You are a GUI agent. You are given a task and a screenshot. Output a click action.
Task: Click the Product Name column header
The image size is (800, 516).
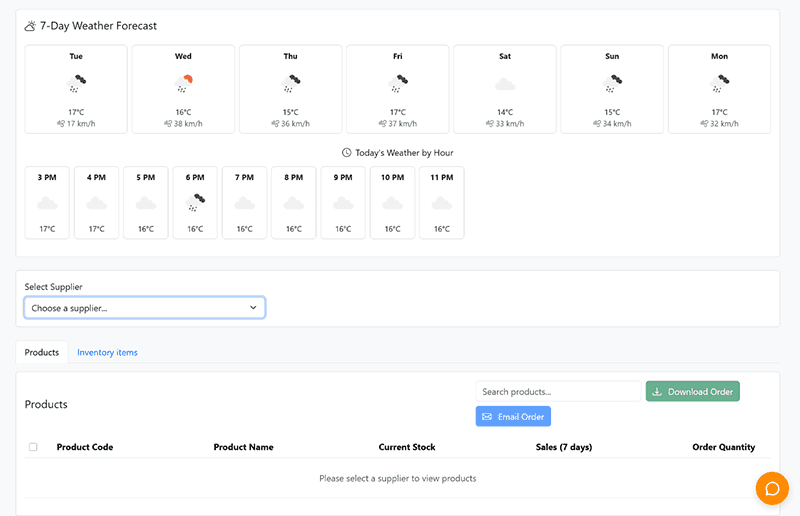(243, 447)
